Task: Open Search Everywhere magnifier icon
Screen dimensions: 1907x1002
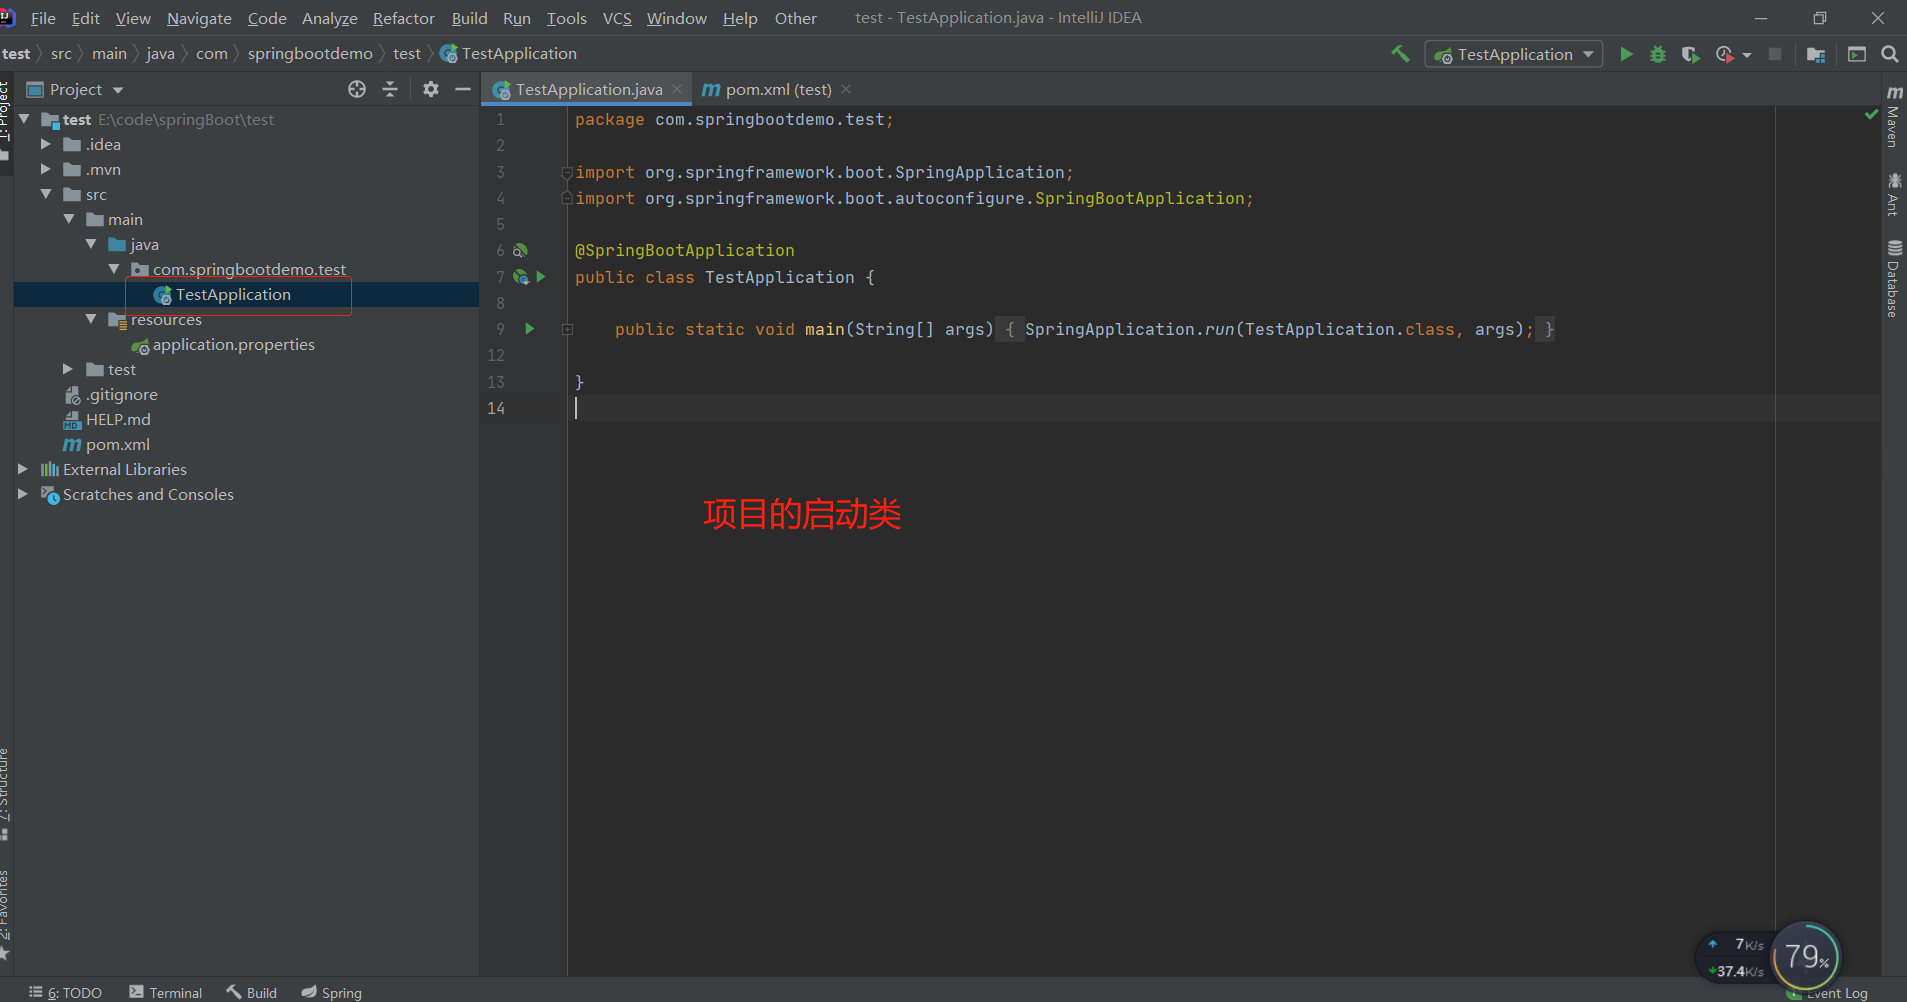Action: click(1890, 54)
